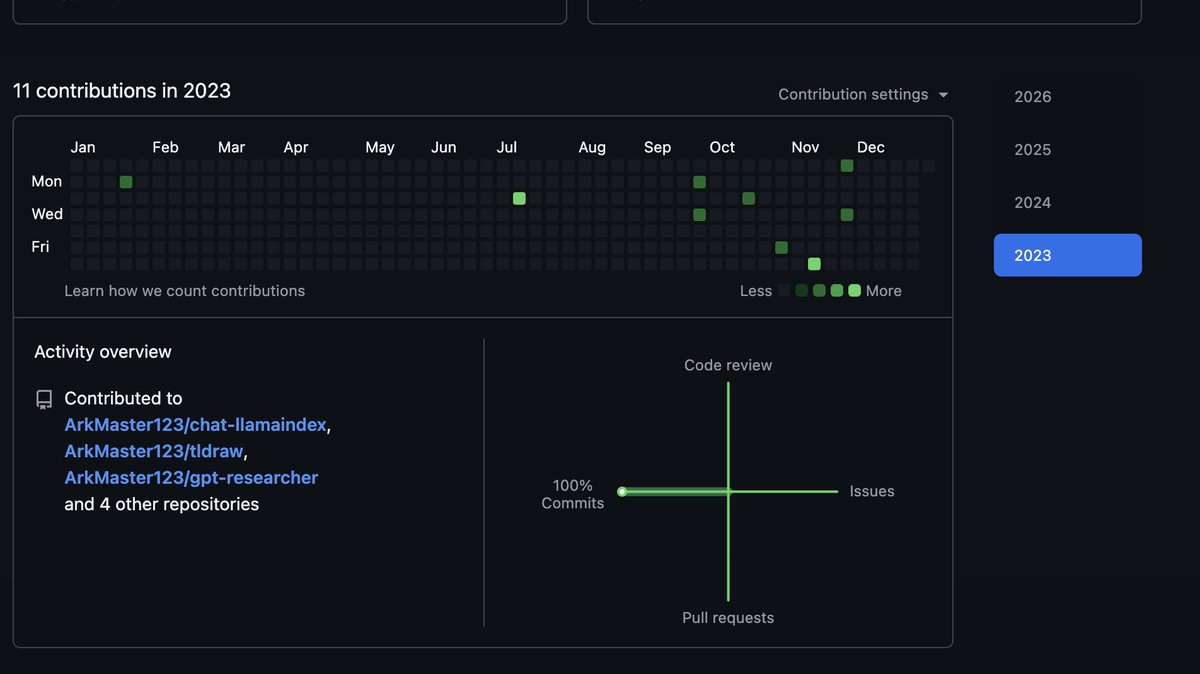Click the 'Jan' month label
This screenshot has width=1200, height=674.
(83, 147)
